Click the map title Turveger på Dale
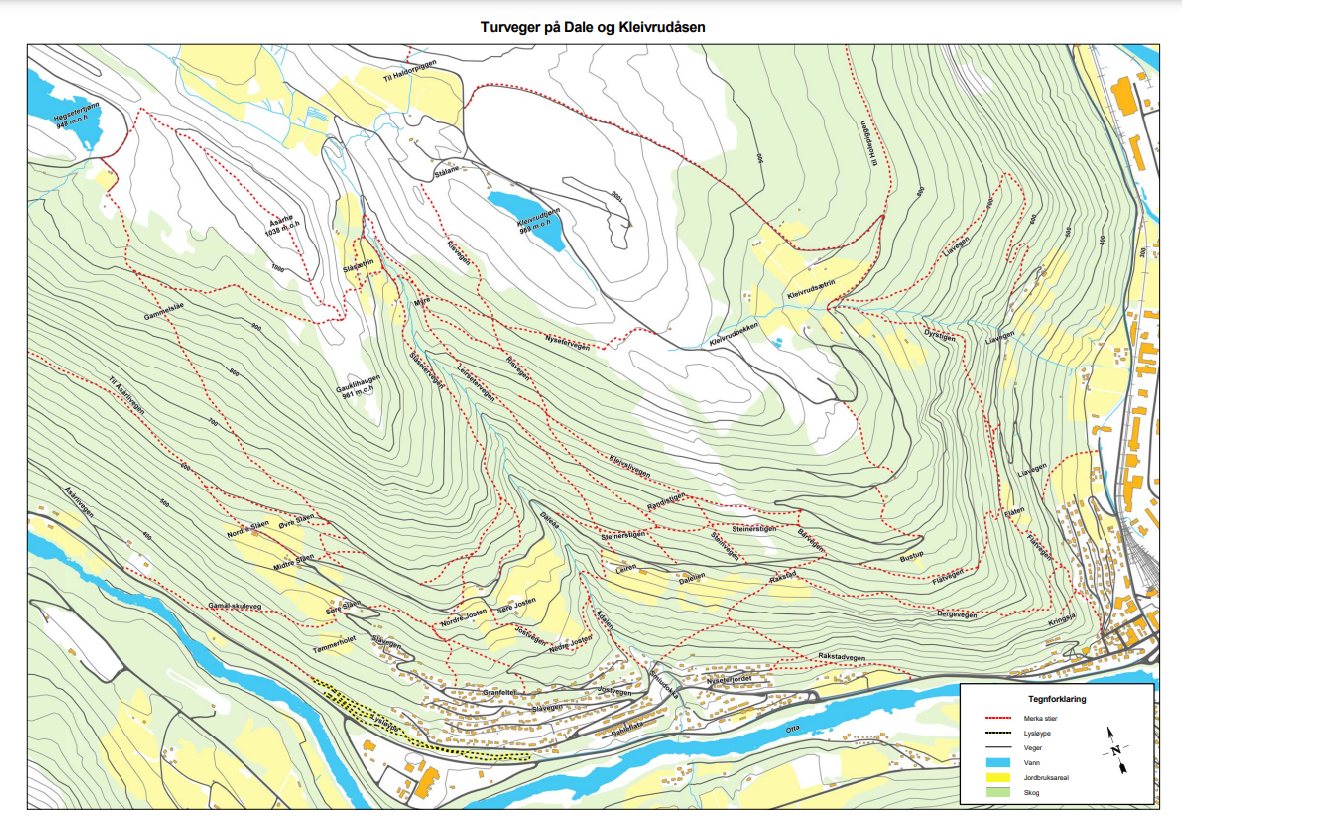The image size is (1344, 840). [x=593, y=27]
